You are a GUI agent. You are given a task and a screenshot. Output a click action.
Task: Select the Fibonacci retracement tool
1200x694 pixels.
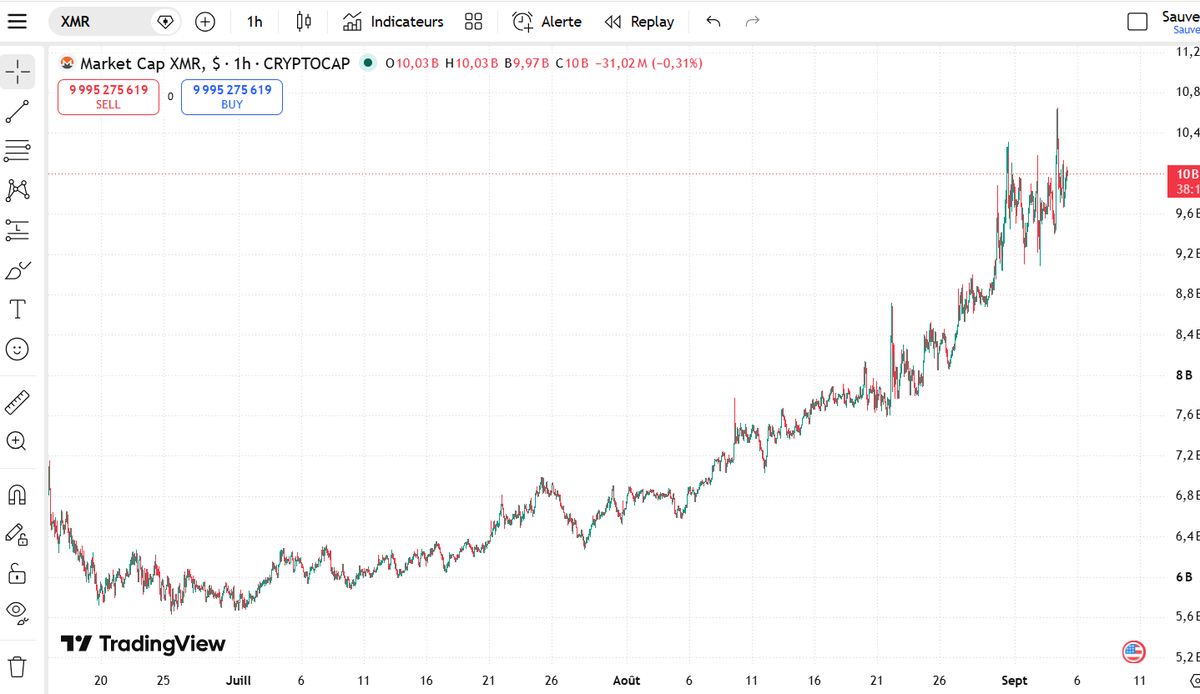(17, 151)
